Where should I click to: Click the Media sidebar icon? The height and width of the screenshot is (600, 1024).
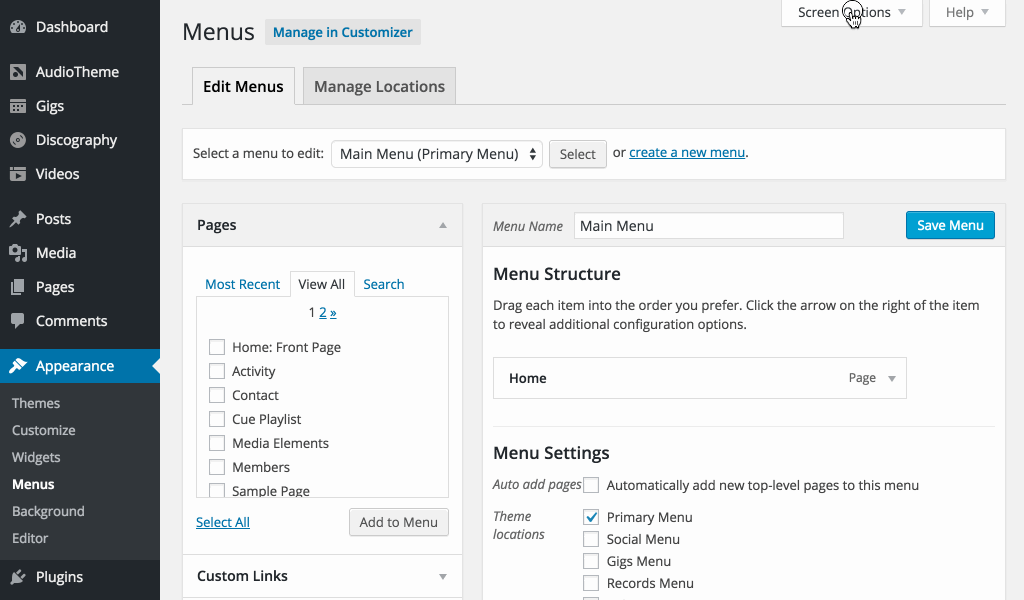pyautogui.click(x=18, y=253)
